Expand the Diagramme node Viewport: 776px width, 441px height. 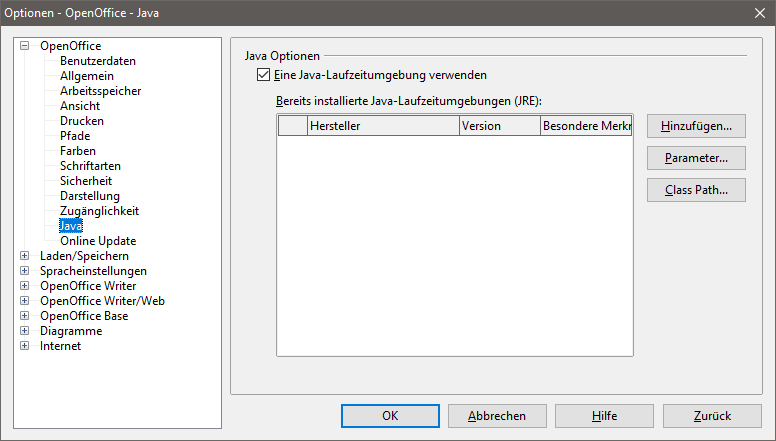click(24, 331)
